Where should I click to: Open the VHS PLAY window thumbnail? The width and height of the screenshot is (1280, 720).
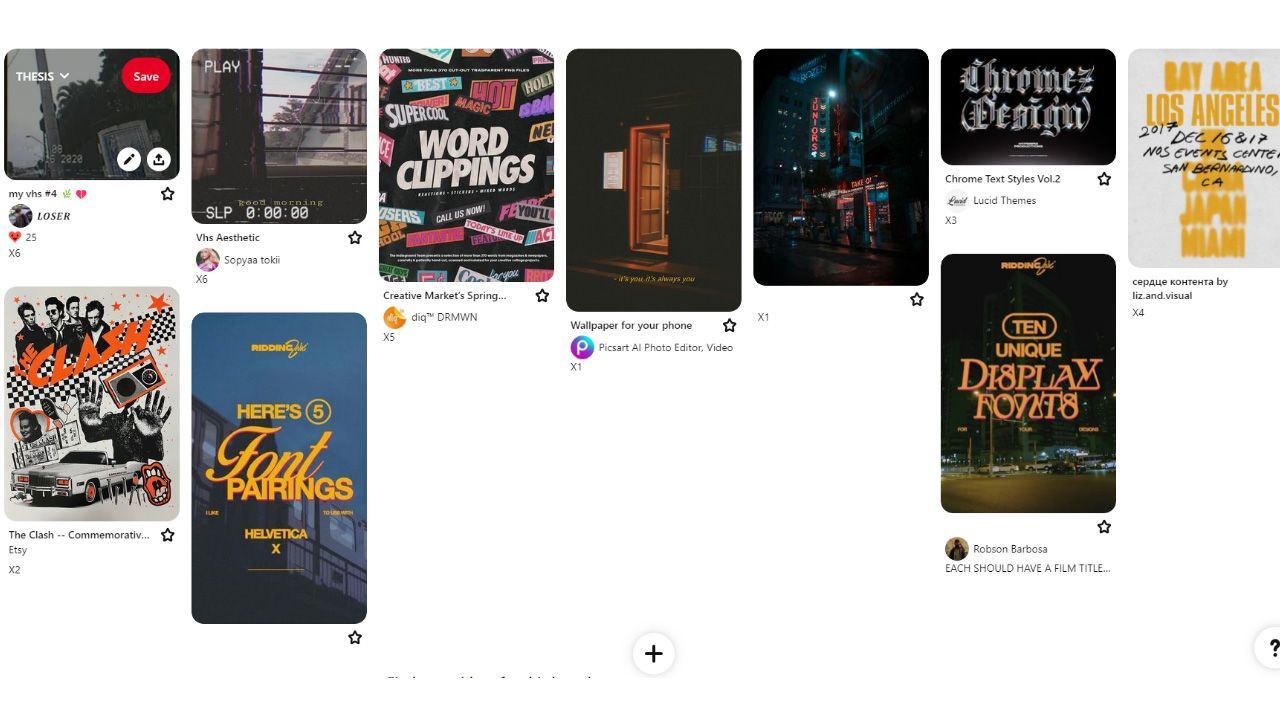279,136
